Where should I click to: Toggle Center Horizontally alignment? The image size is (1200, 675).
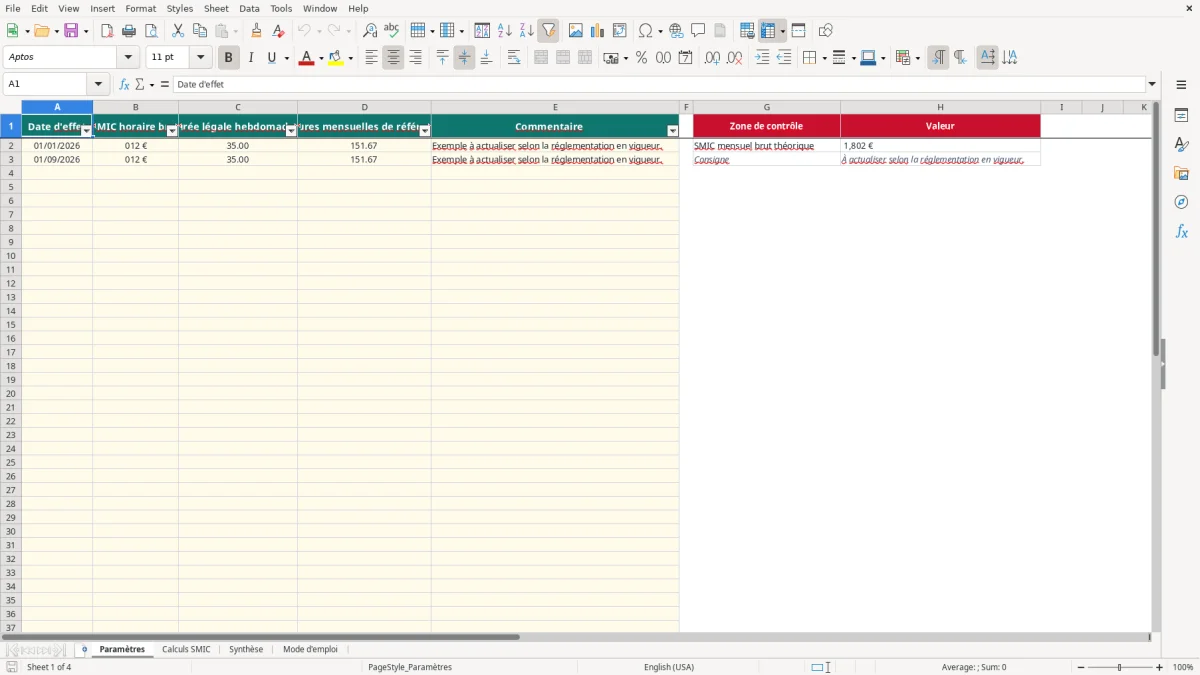(x=393, y=58)
